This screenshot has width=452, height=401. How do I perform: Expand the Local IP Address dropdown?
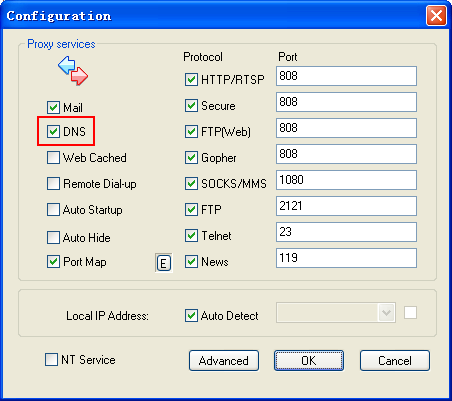(x=386, y=313)
